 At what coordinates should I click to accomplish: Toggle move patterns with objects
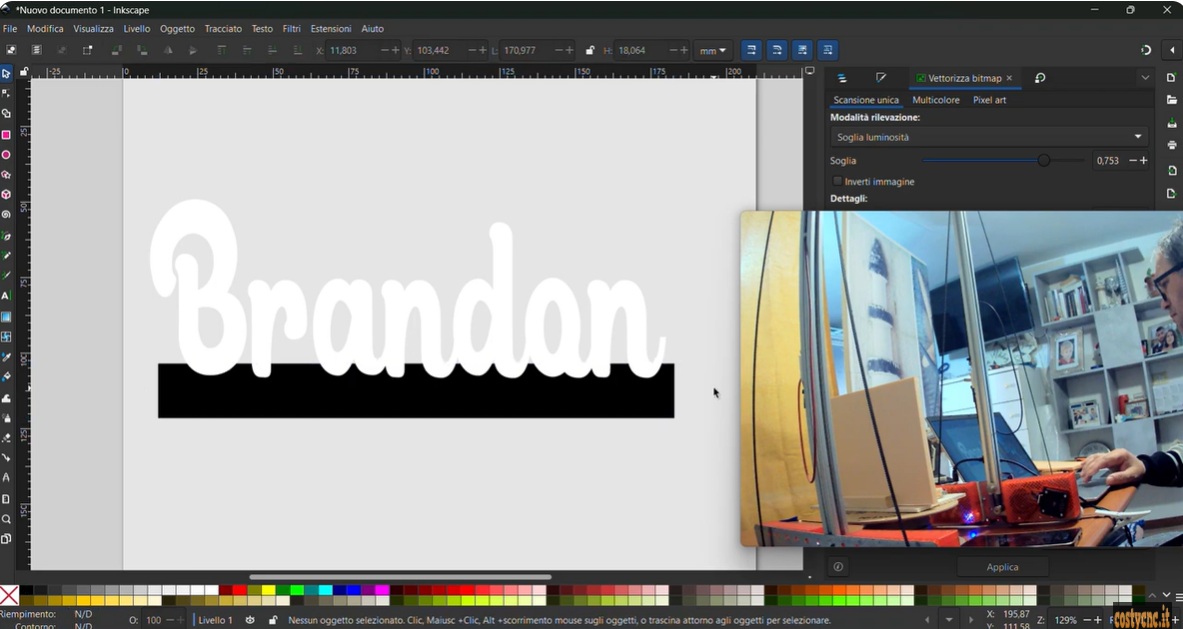tap(828, 50)
